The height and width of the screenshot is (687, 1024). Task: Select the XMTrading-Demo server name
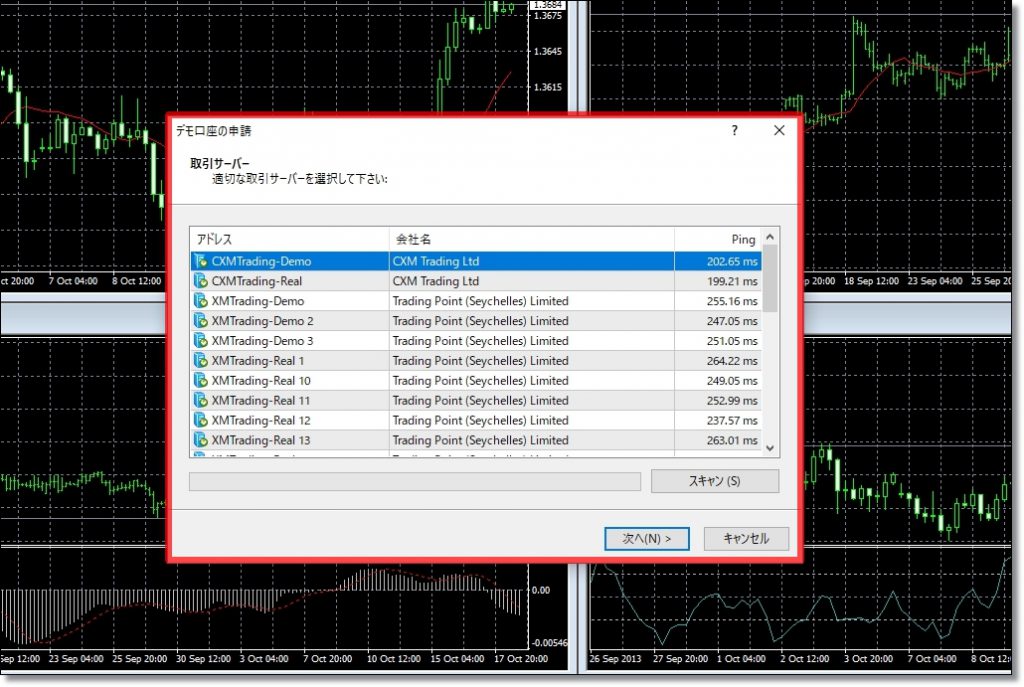coord(258,301)
